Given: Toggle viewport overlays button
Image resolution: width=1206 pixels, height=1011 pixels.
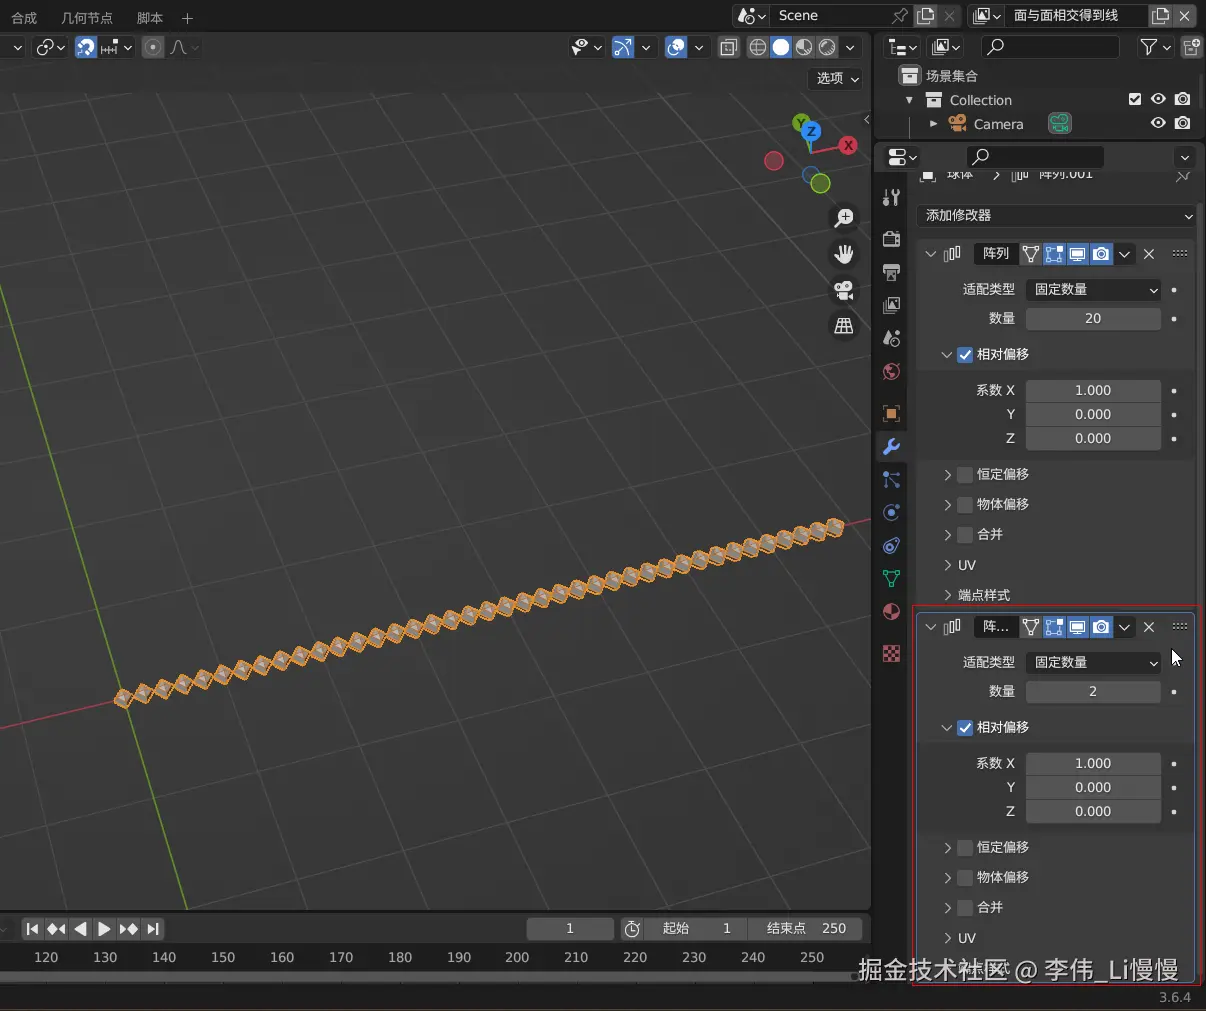Looking at the screenshot, I should [x=676, y=47].
